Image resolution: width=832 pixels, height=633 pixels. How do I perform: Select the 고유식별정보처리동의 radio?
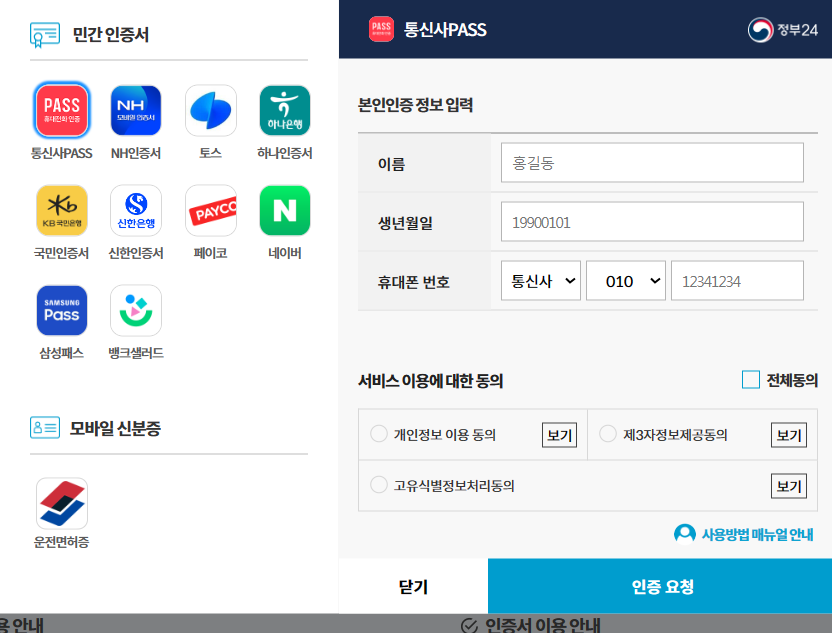[x=379, y=484]
